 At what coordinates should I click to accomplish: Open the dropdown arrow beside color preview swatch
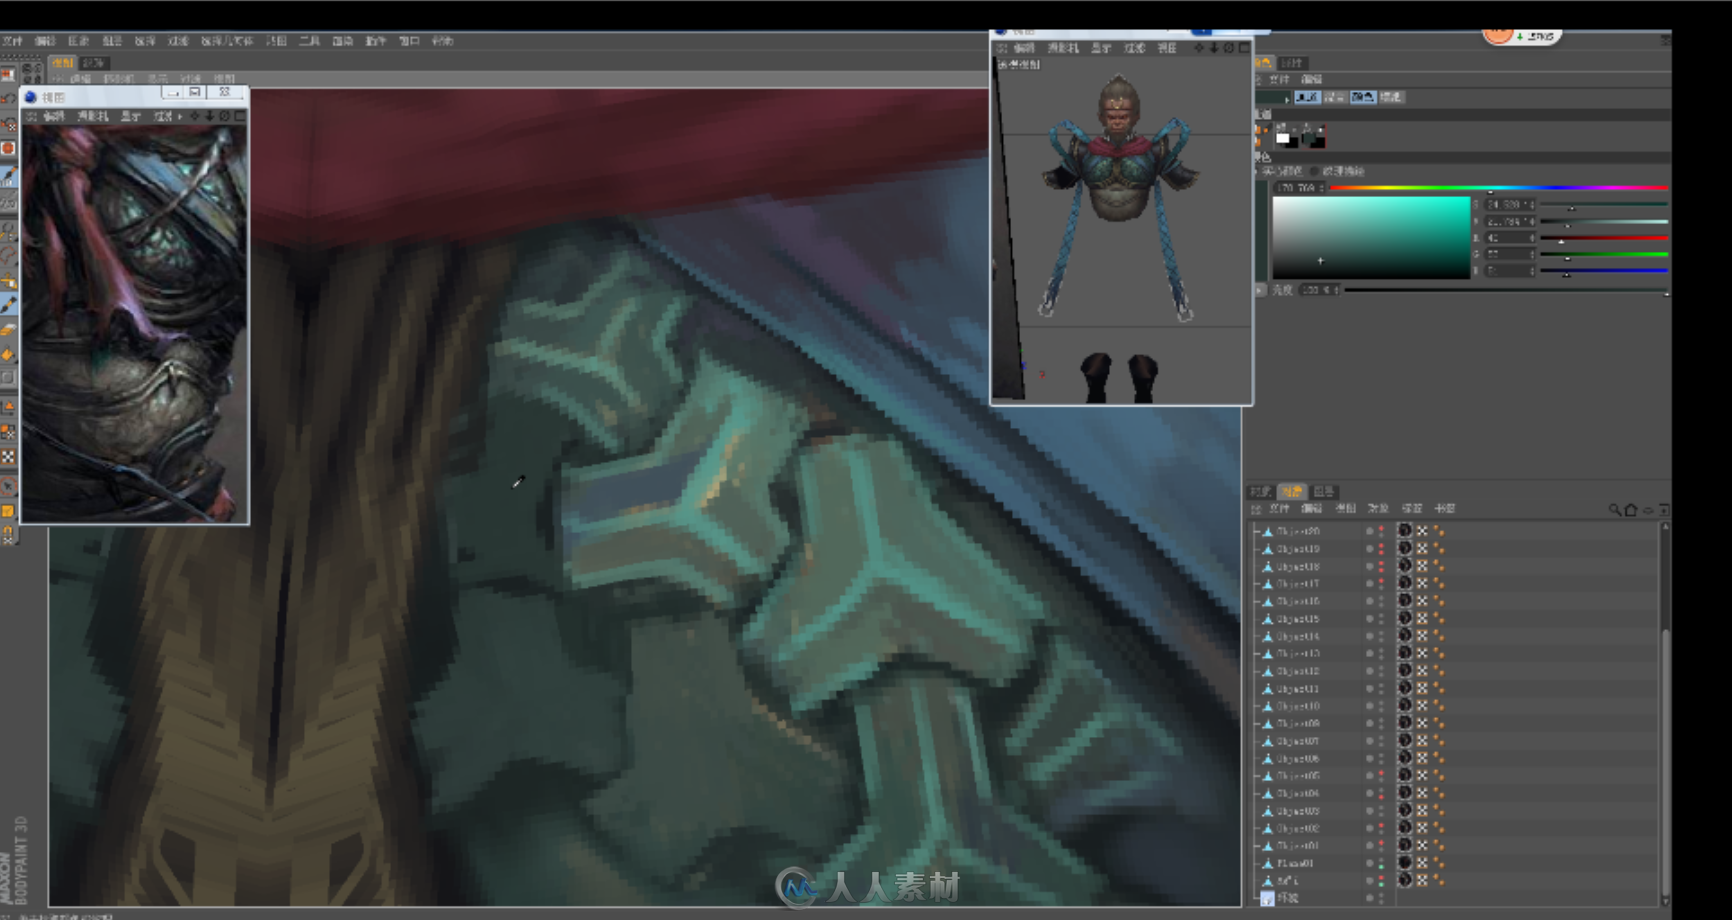coord(1287,100)
